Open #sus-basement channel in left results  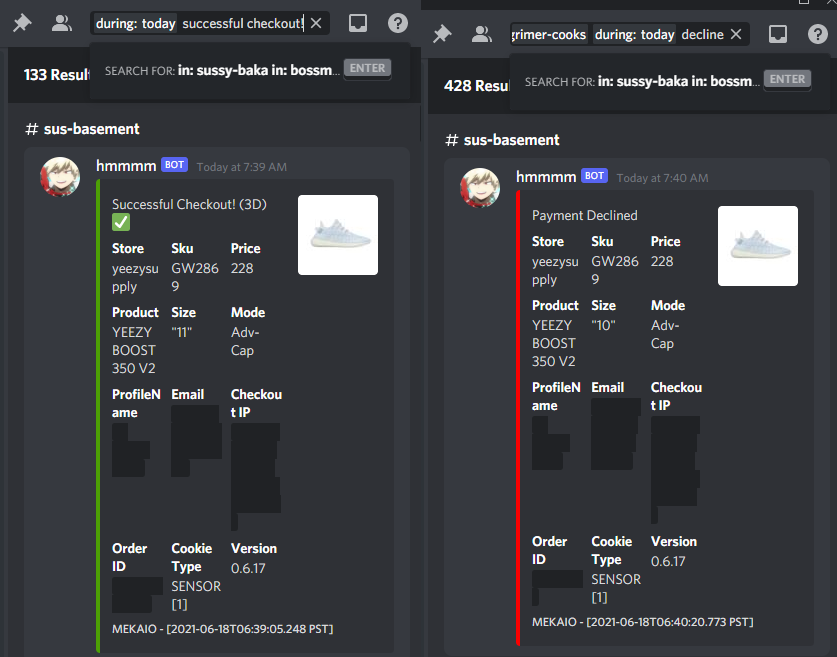coord(83,129)
